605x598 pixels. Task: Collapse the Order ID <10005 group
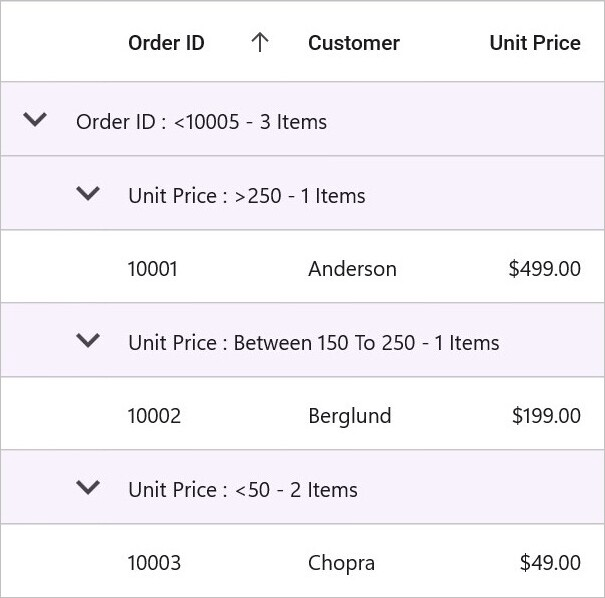(x=35, y=119)
